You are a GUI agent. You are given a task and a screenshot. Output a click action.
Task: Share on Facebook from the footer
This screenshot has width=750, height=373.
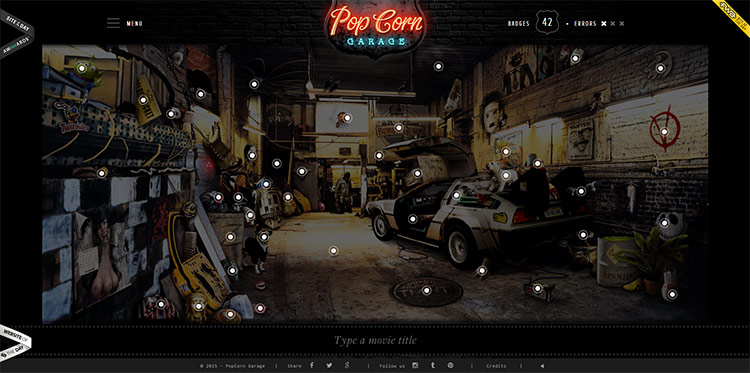click(x=312, y=365)
